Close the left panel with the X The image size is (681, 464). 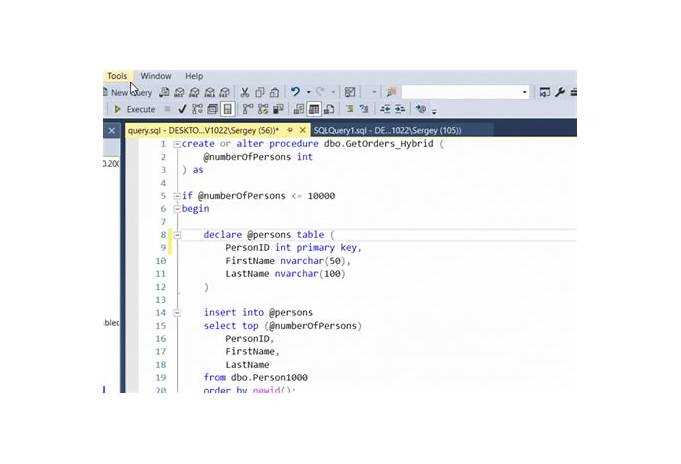point(112,130)
